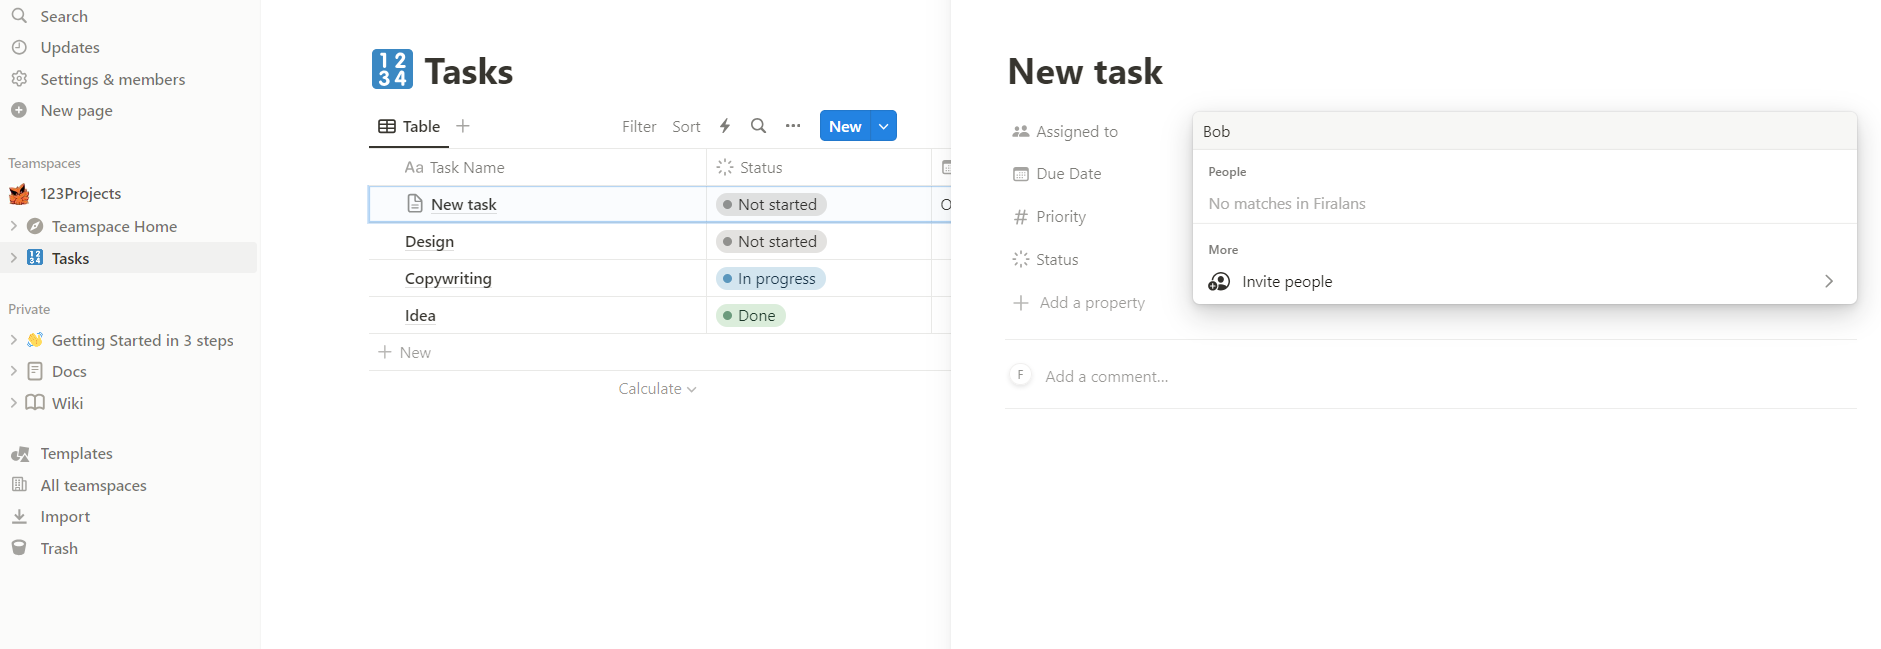This screenshot has width=1881, height=649.
Task: Expand the Calculate dropdown
Action: [657, 389]
